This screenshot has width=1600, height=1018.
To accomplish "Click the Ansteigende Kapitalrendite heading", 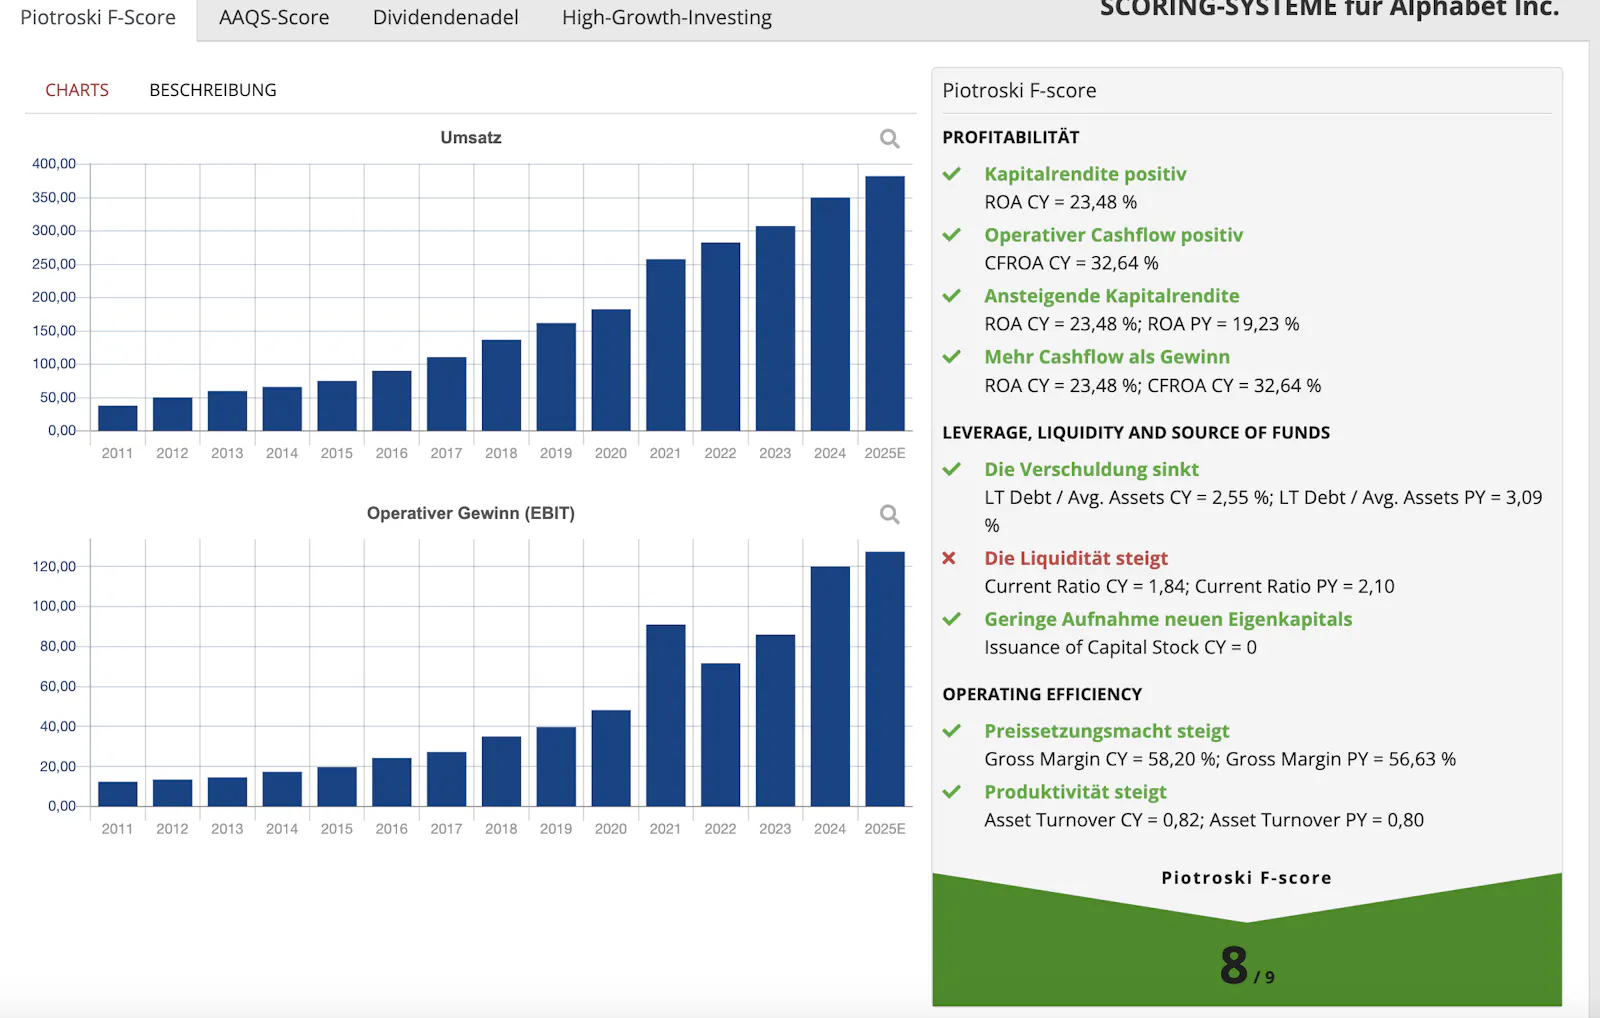I will [1112, 296].
